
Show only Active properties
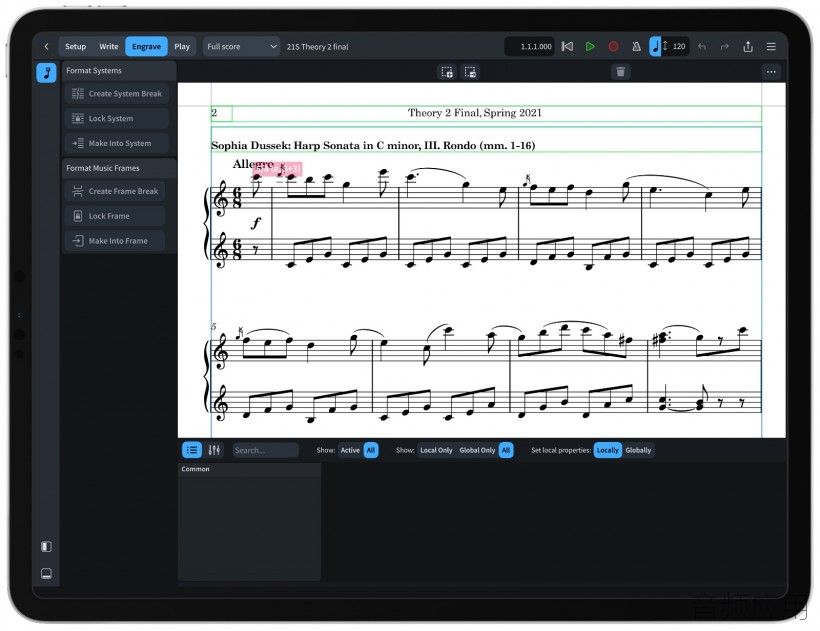coord(350,450)
